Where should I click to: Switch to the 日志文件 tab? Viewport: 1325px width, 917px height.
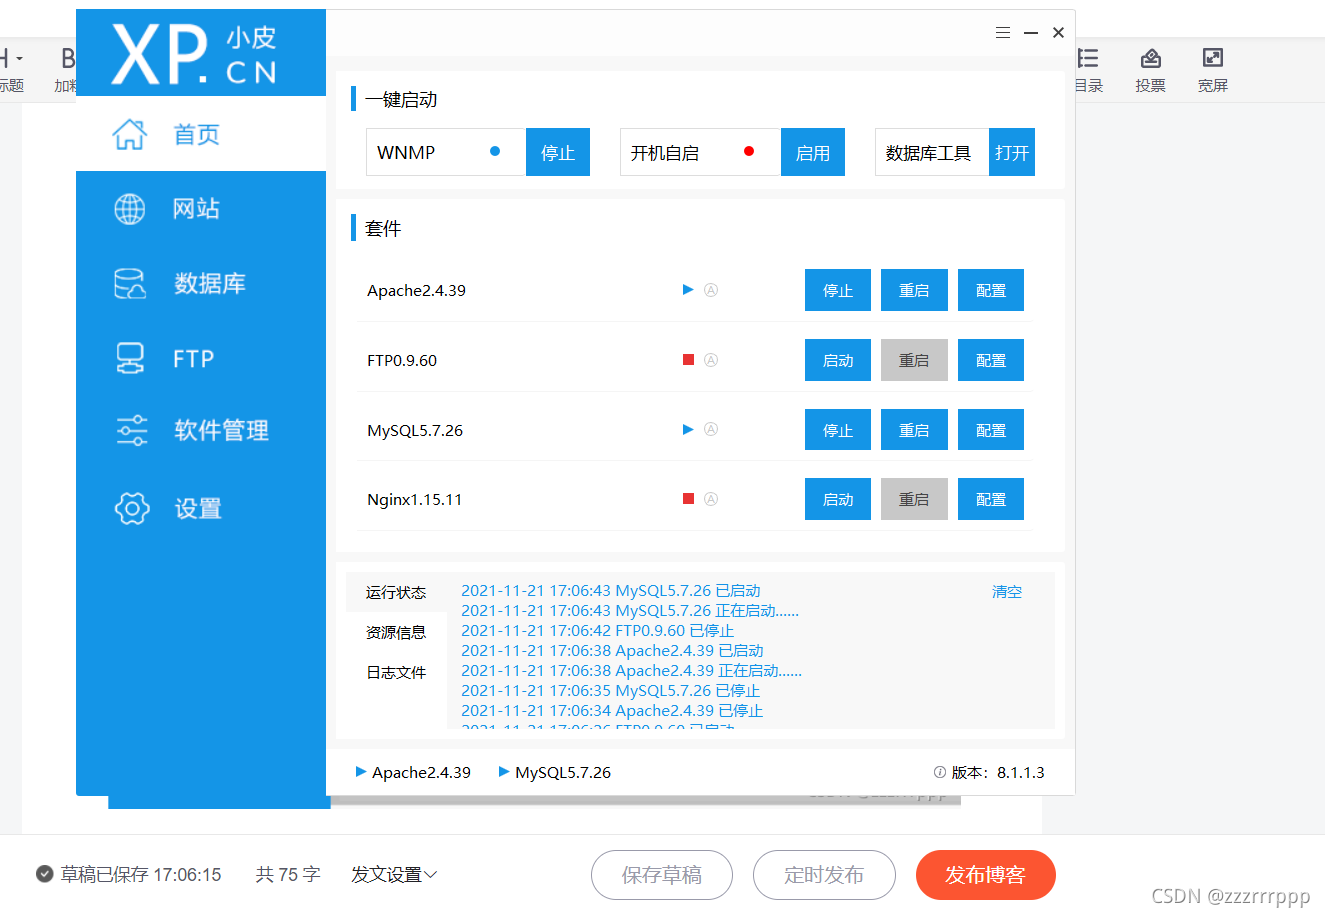(396, 672)
